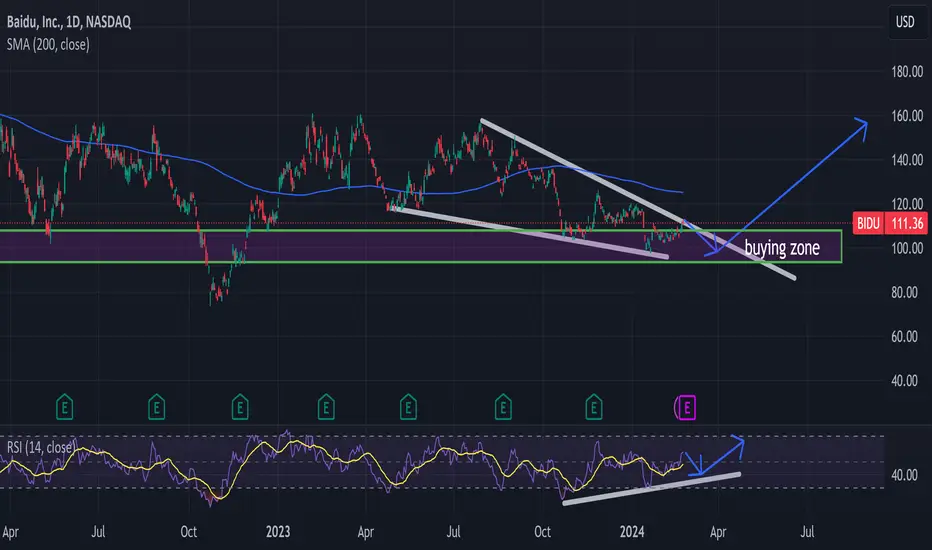Image resolution: width=932 pixels, height=550 pixels.
Task: Click the 160.00 price axis label
Action: [x=907, y=116]
